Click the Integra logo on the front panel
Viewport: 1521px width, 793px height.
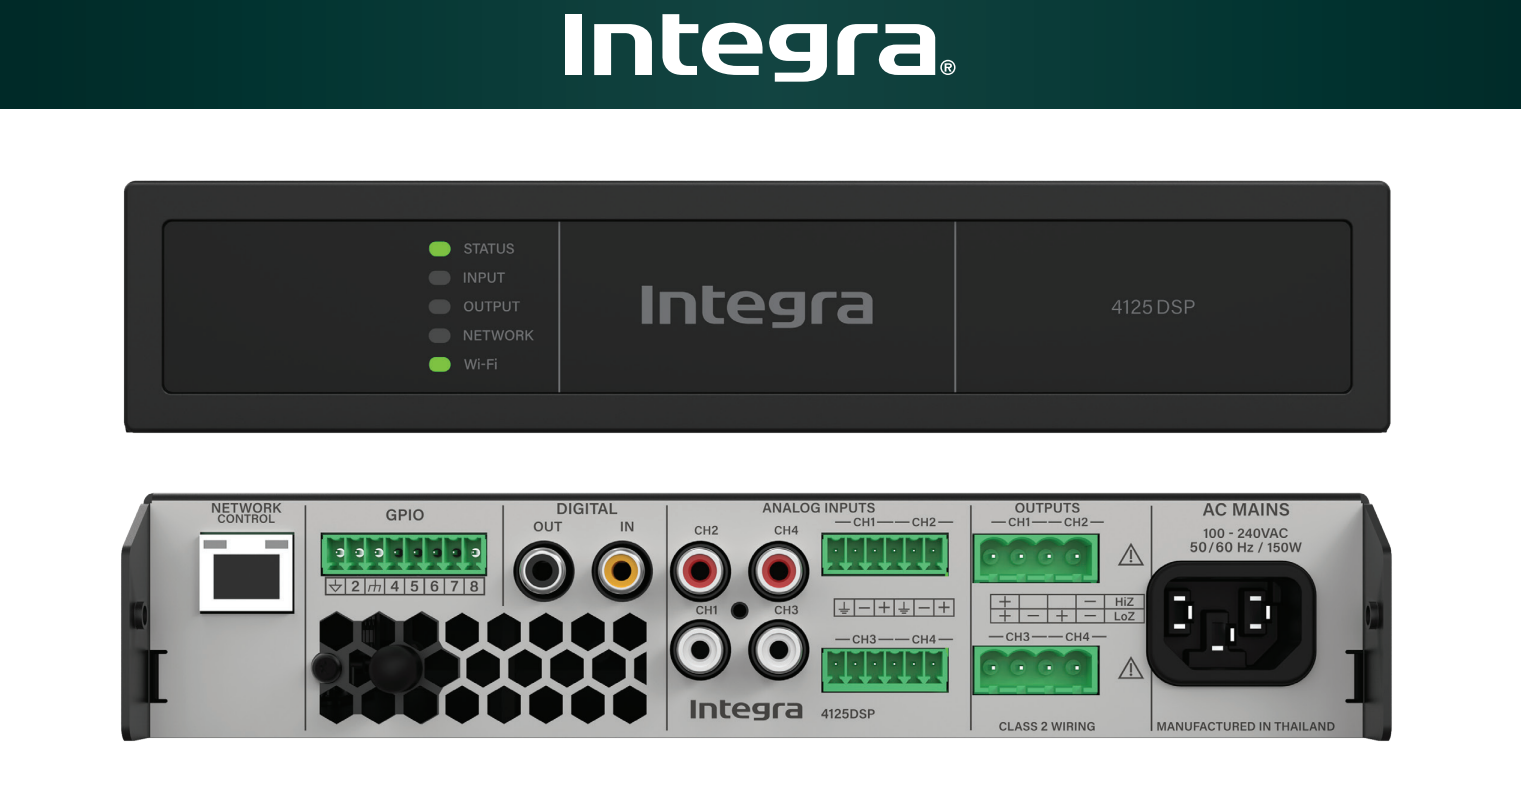[756, 306]
